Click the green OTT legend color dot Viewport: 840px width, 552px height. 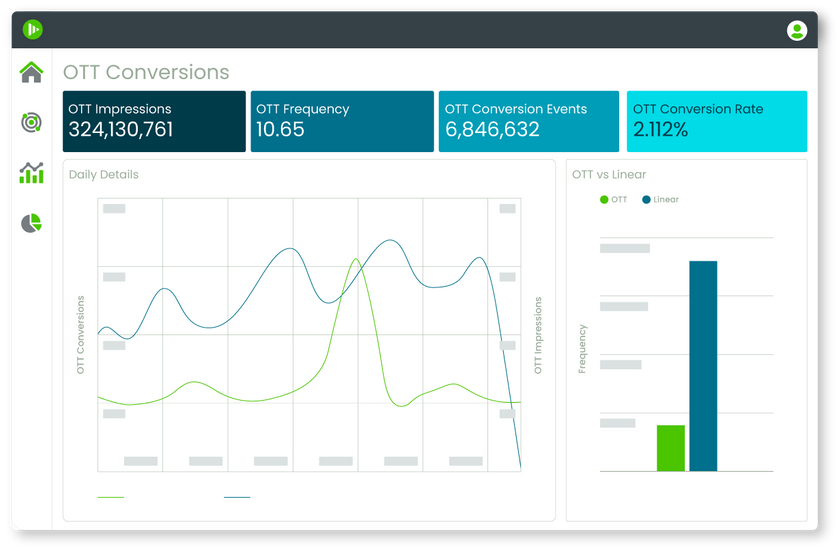coord(604,200)
